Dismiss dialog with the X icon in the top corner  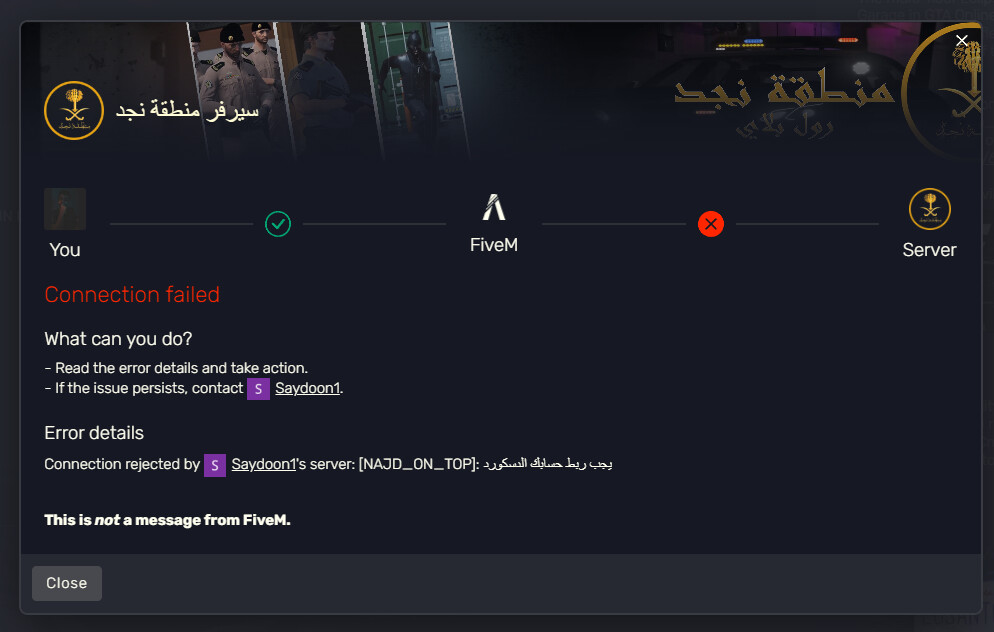pyautogui.click(x=962, y=41)
